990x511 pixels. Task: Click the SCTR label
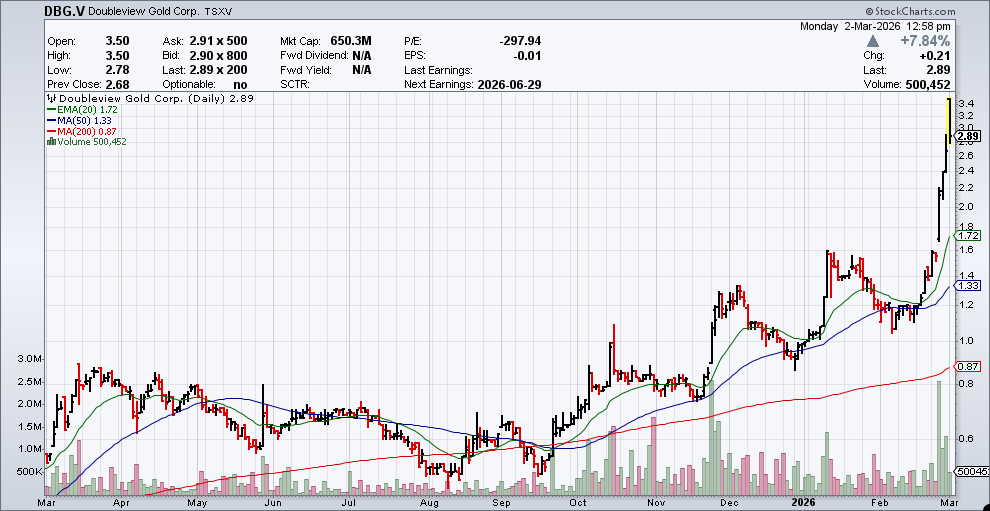[295, 85]
